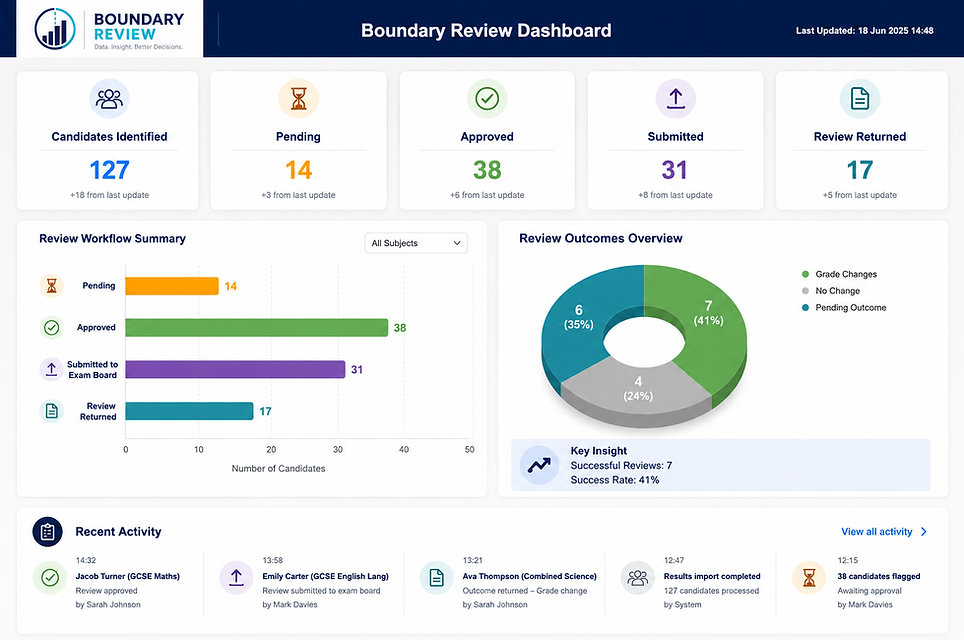
Task: Click the Submitted card value 31
Action: (x=674, y=170)
